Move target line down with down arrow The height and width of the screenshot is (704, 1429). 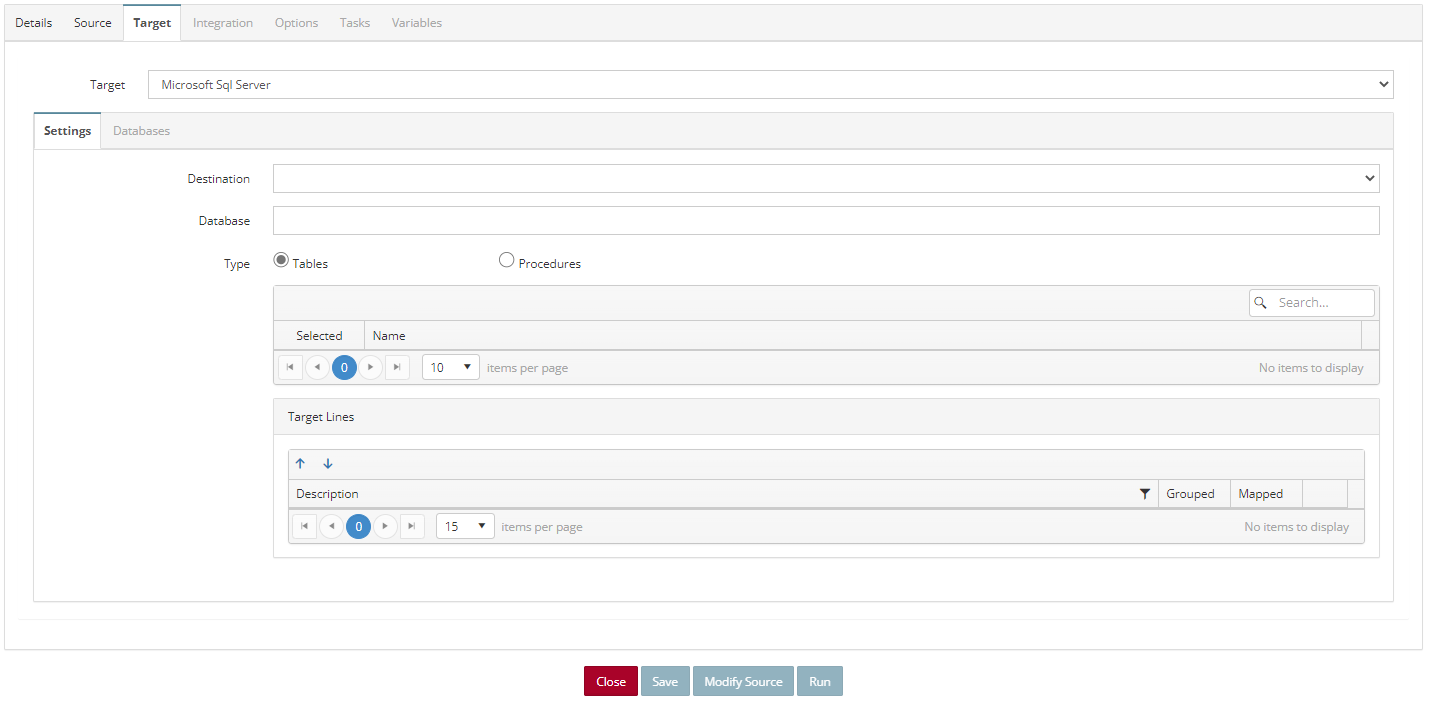click(x=328, y=464)
